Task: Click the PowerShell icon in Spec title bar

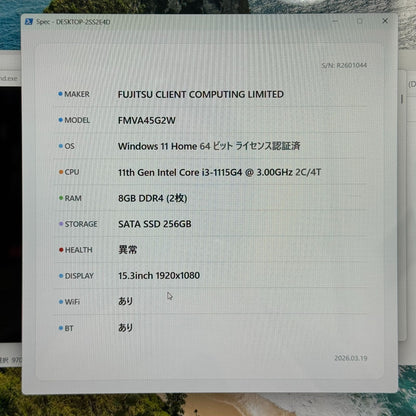Action: pyautogui.click(x=29, y=22)
